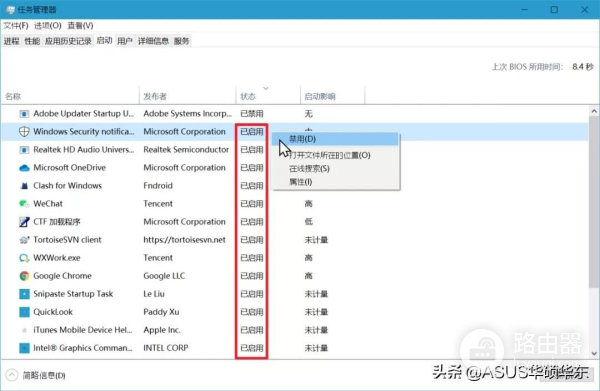Click publisher Le Liu
Image resolution: width=600 pixels, height=391 pixels.
coord(154,294)
